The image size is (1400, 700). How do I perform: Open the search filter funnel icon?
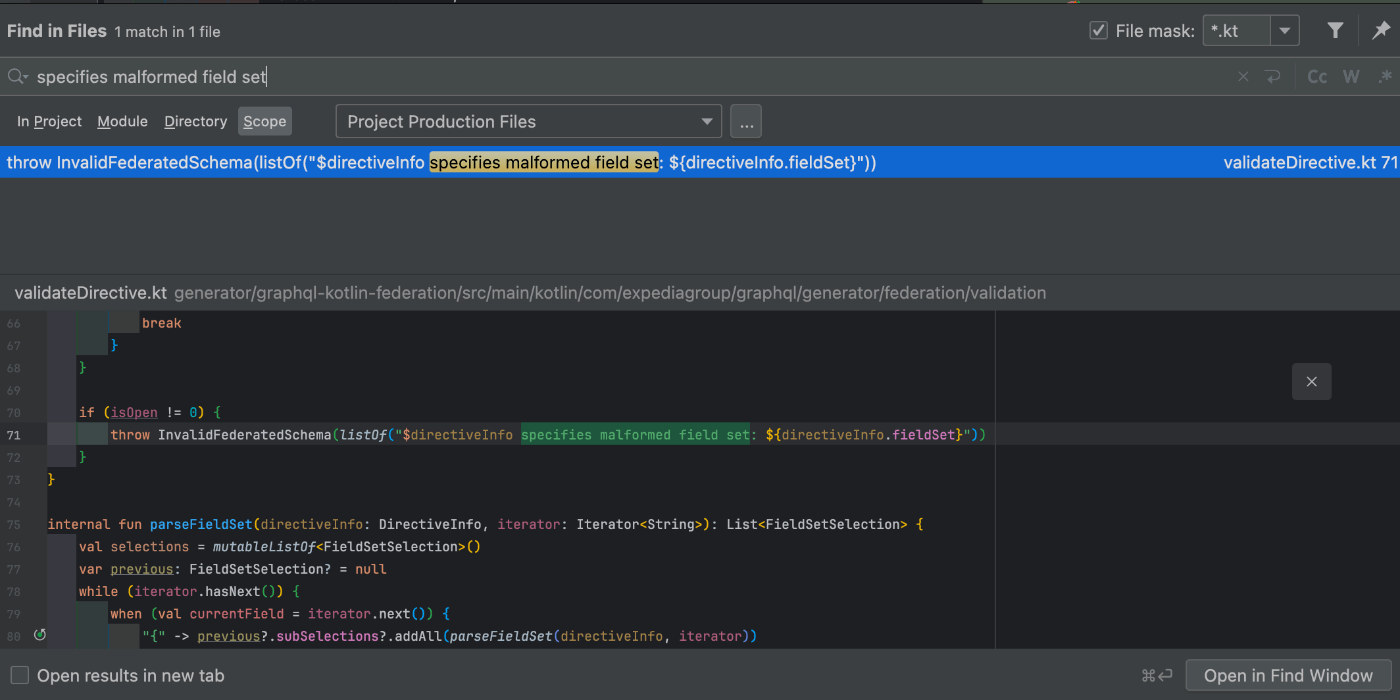tap(1335, 30)
